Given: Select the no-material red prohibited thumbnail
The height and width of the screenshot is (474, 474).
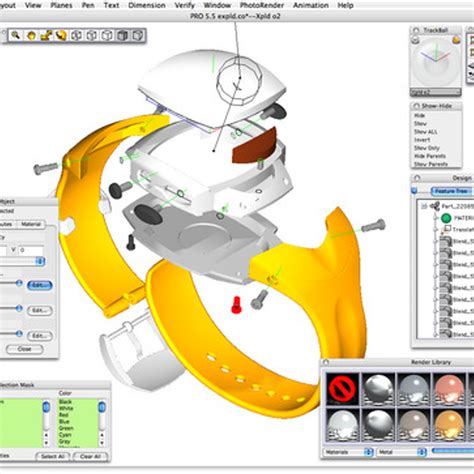Looking at the screenshot, I should click(x=342, y=389).
